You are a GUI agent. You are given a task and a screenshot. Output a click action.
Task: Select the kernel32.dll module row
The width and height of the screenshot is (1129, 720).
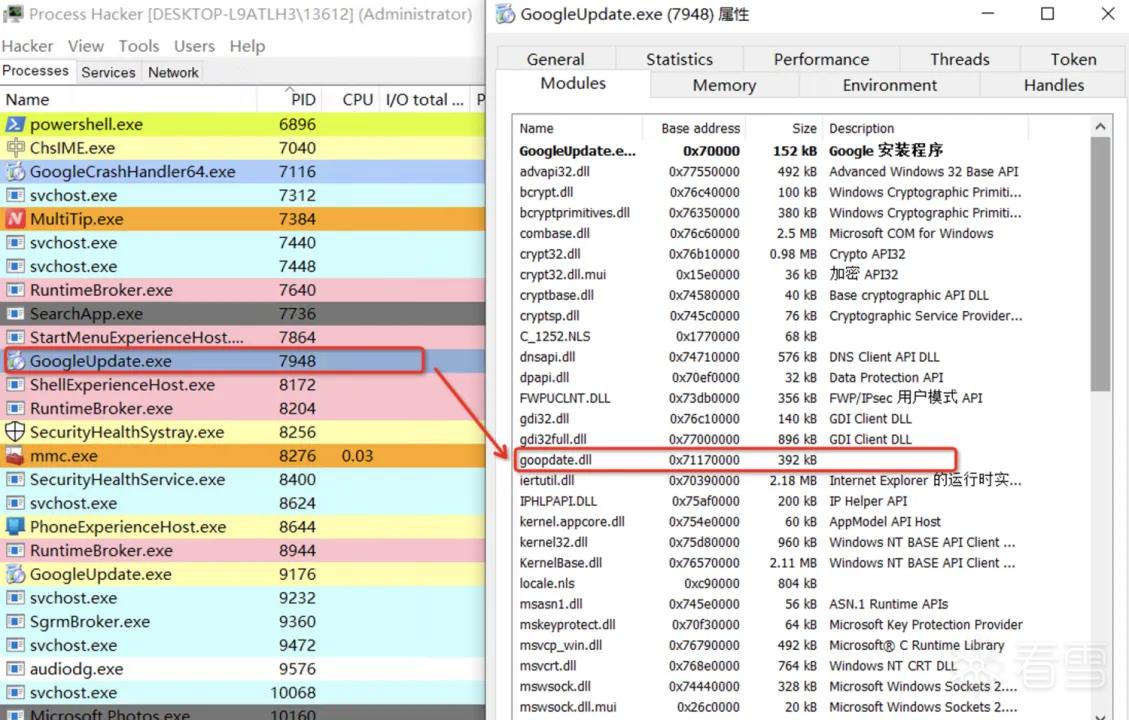pos(768,542)
